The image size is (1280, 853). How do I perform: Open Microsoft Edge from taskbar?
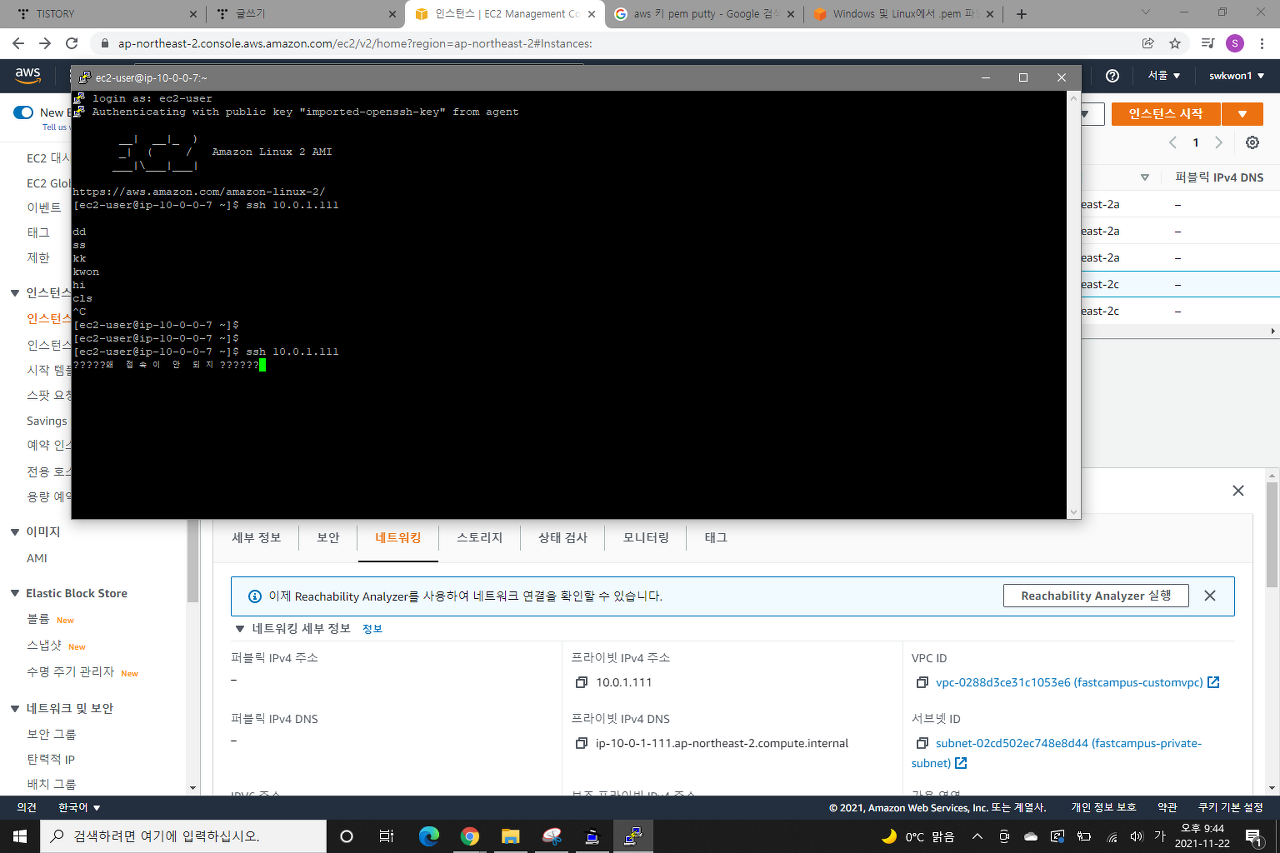[x=428, y=836]
